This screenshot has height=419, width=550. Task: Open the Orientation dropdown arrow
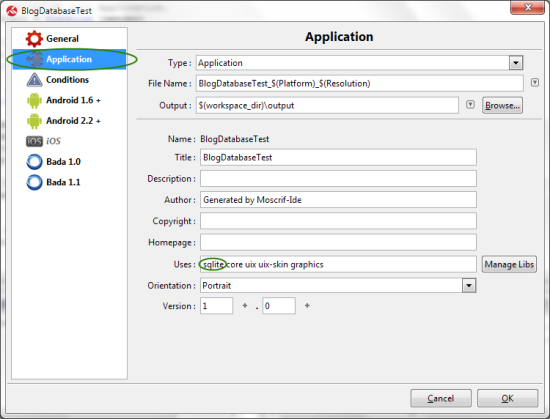(x=469, y=285)
